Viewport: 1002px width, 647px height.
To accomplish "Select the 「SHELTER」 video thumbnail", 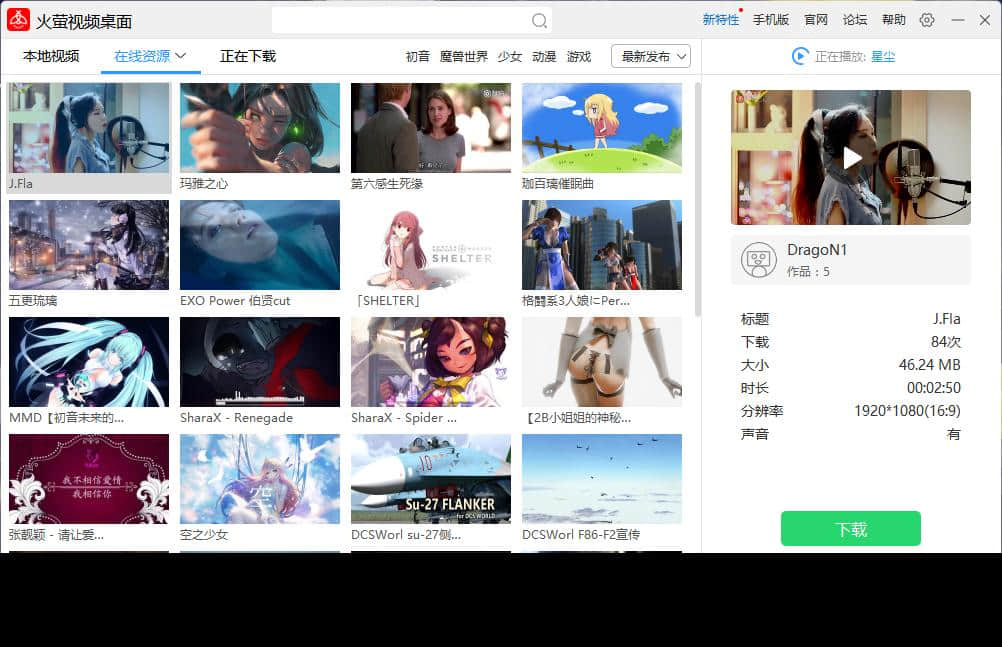I will [431, 245].
